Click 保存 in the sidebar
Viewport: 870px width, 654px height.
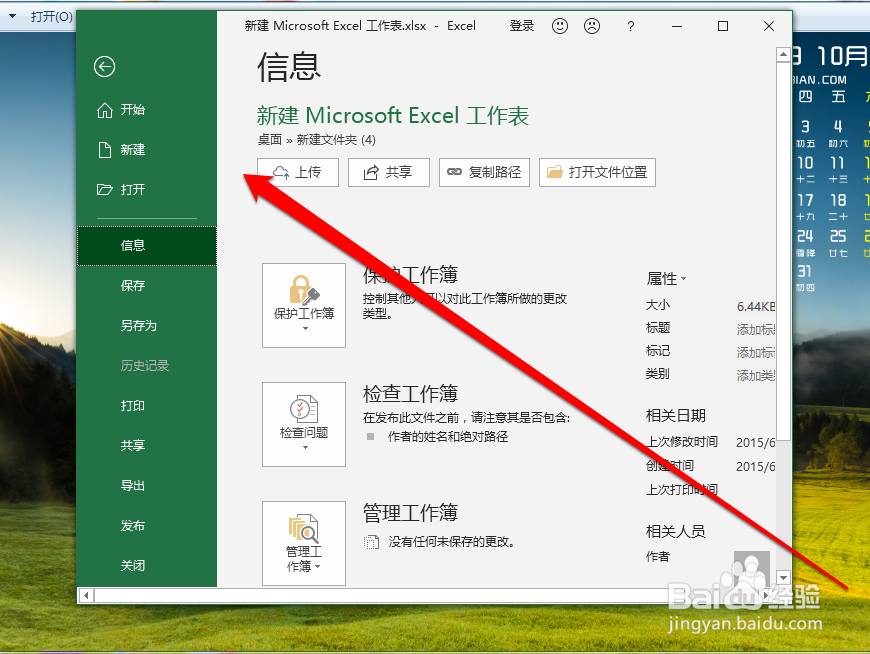(x=146, y=286)
